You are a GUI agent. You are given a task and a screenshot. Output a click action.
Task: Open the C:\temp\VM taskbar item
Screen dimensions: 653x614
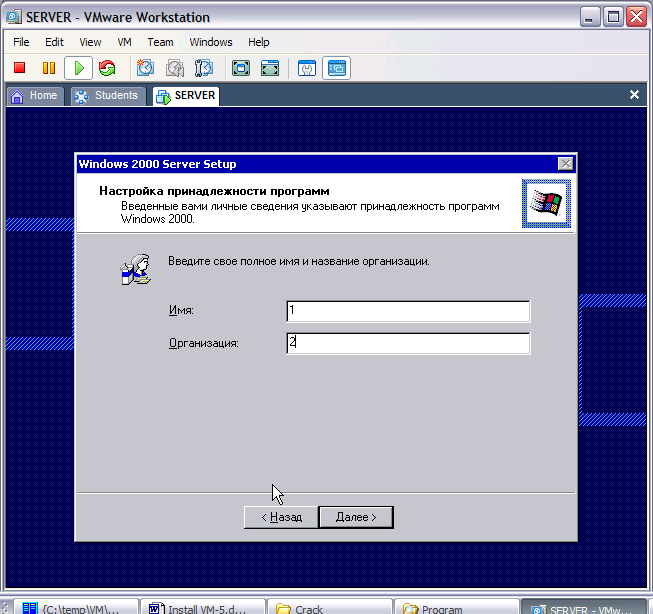click(x=76, y=608)
